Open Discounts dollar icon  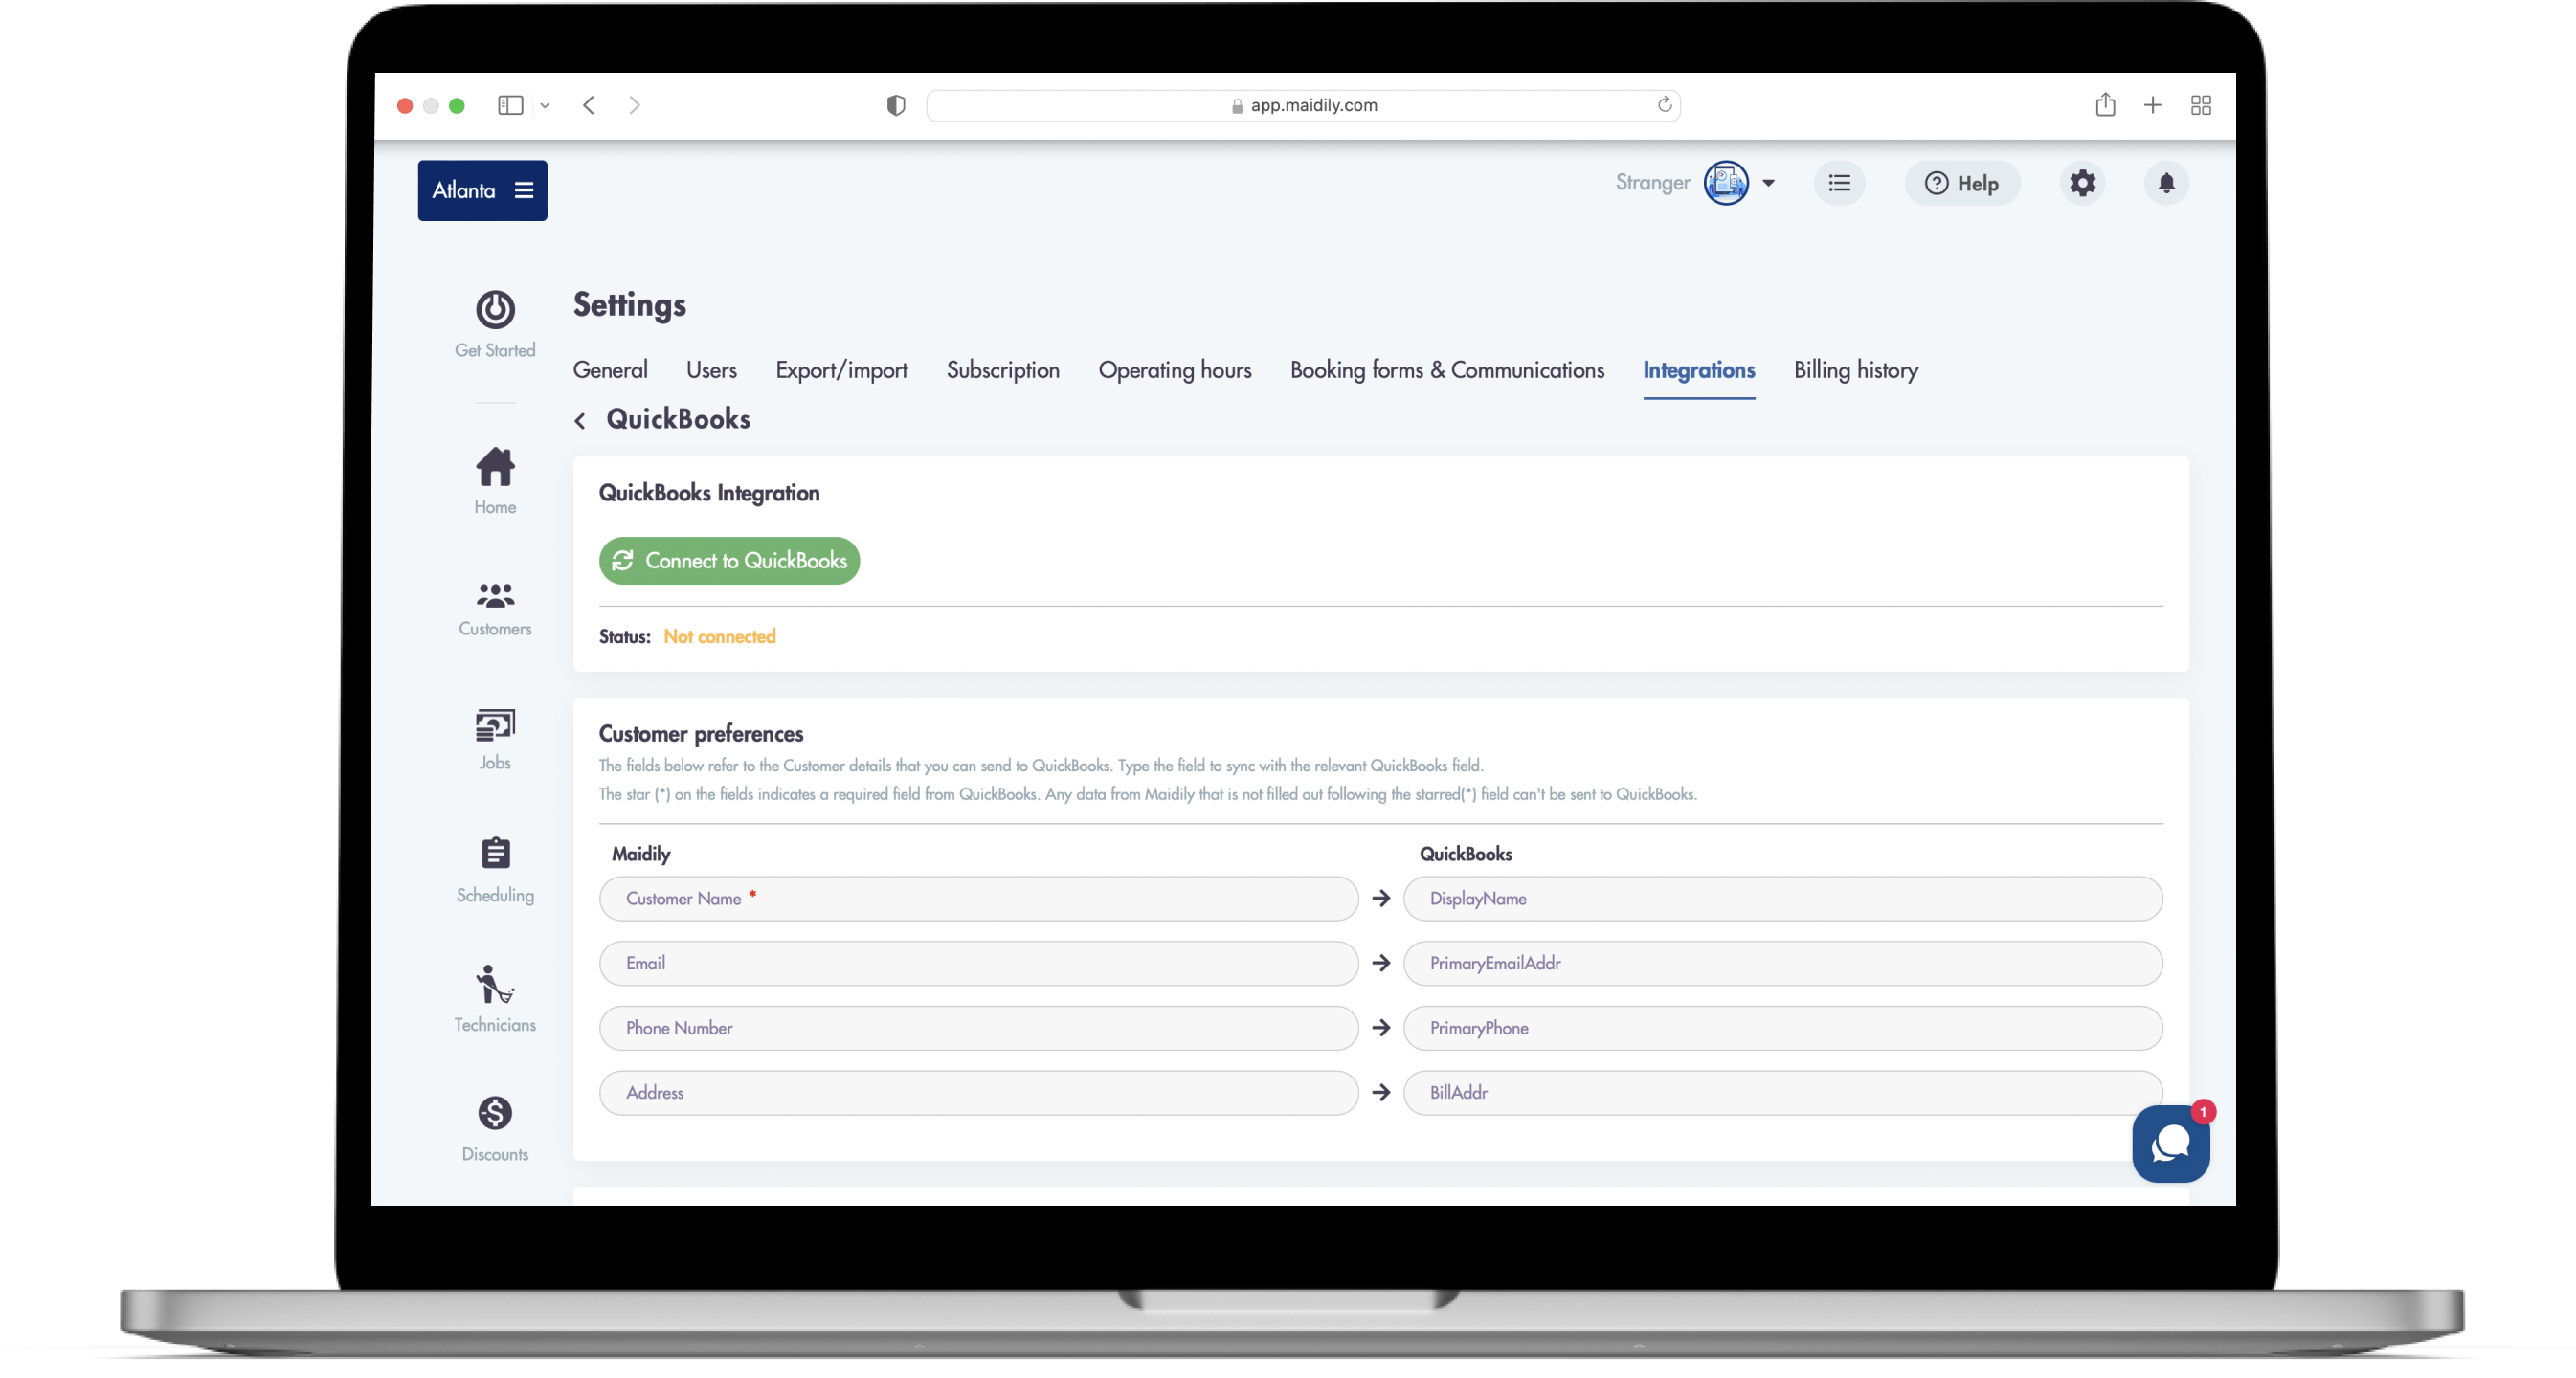[495, 1113]
